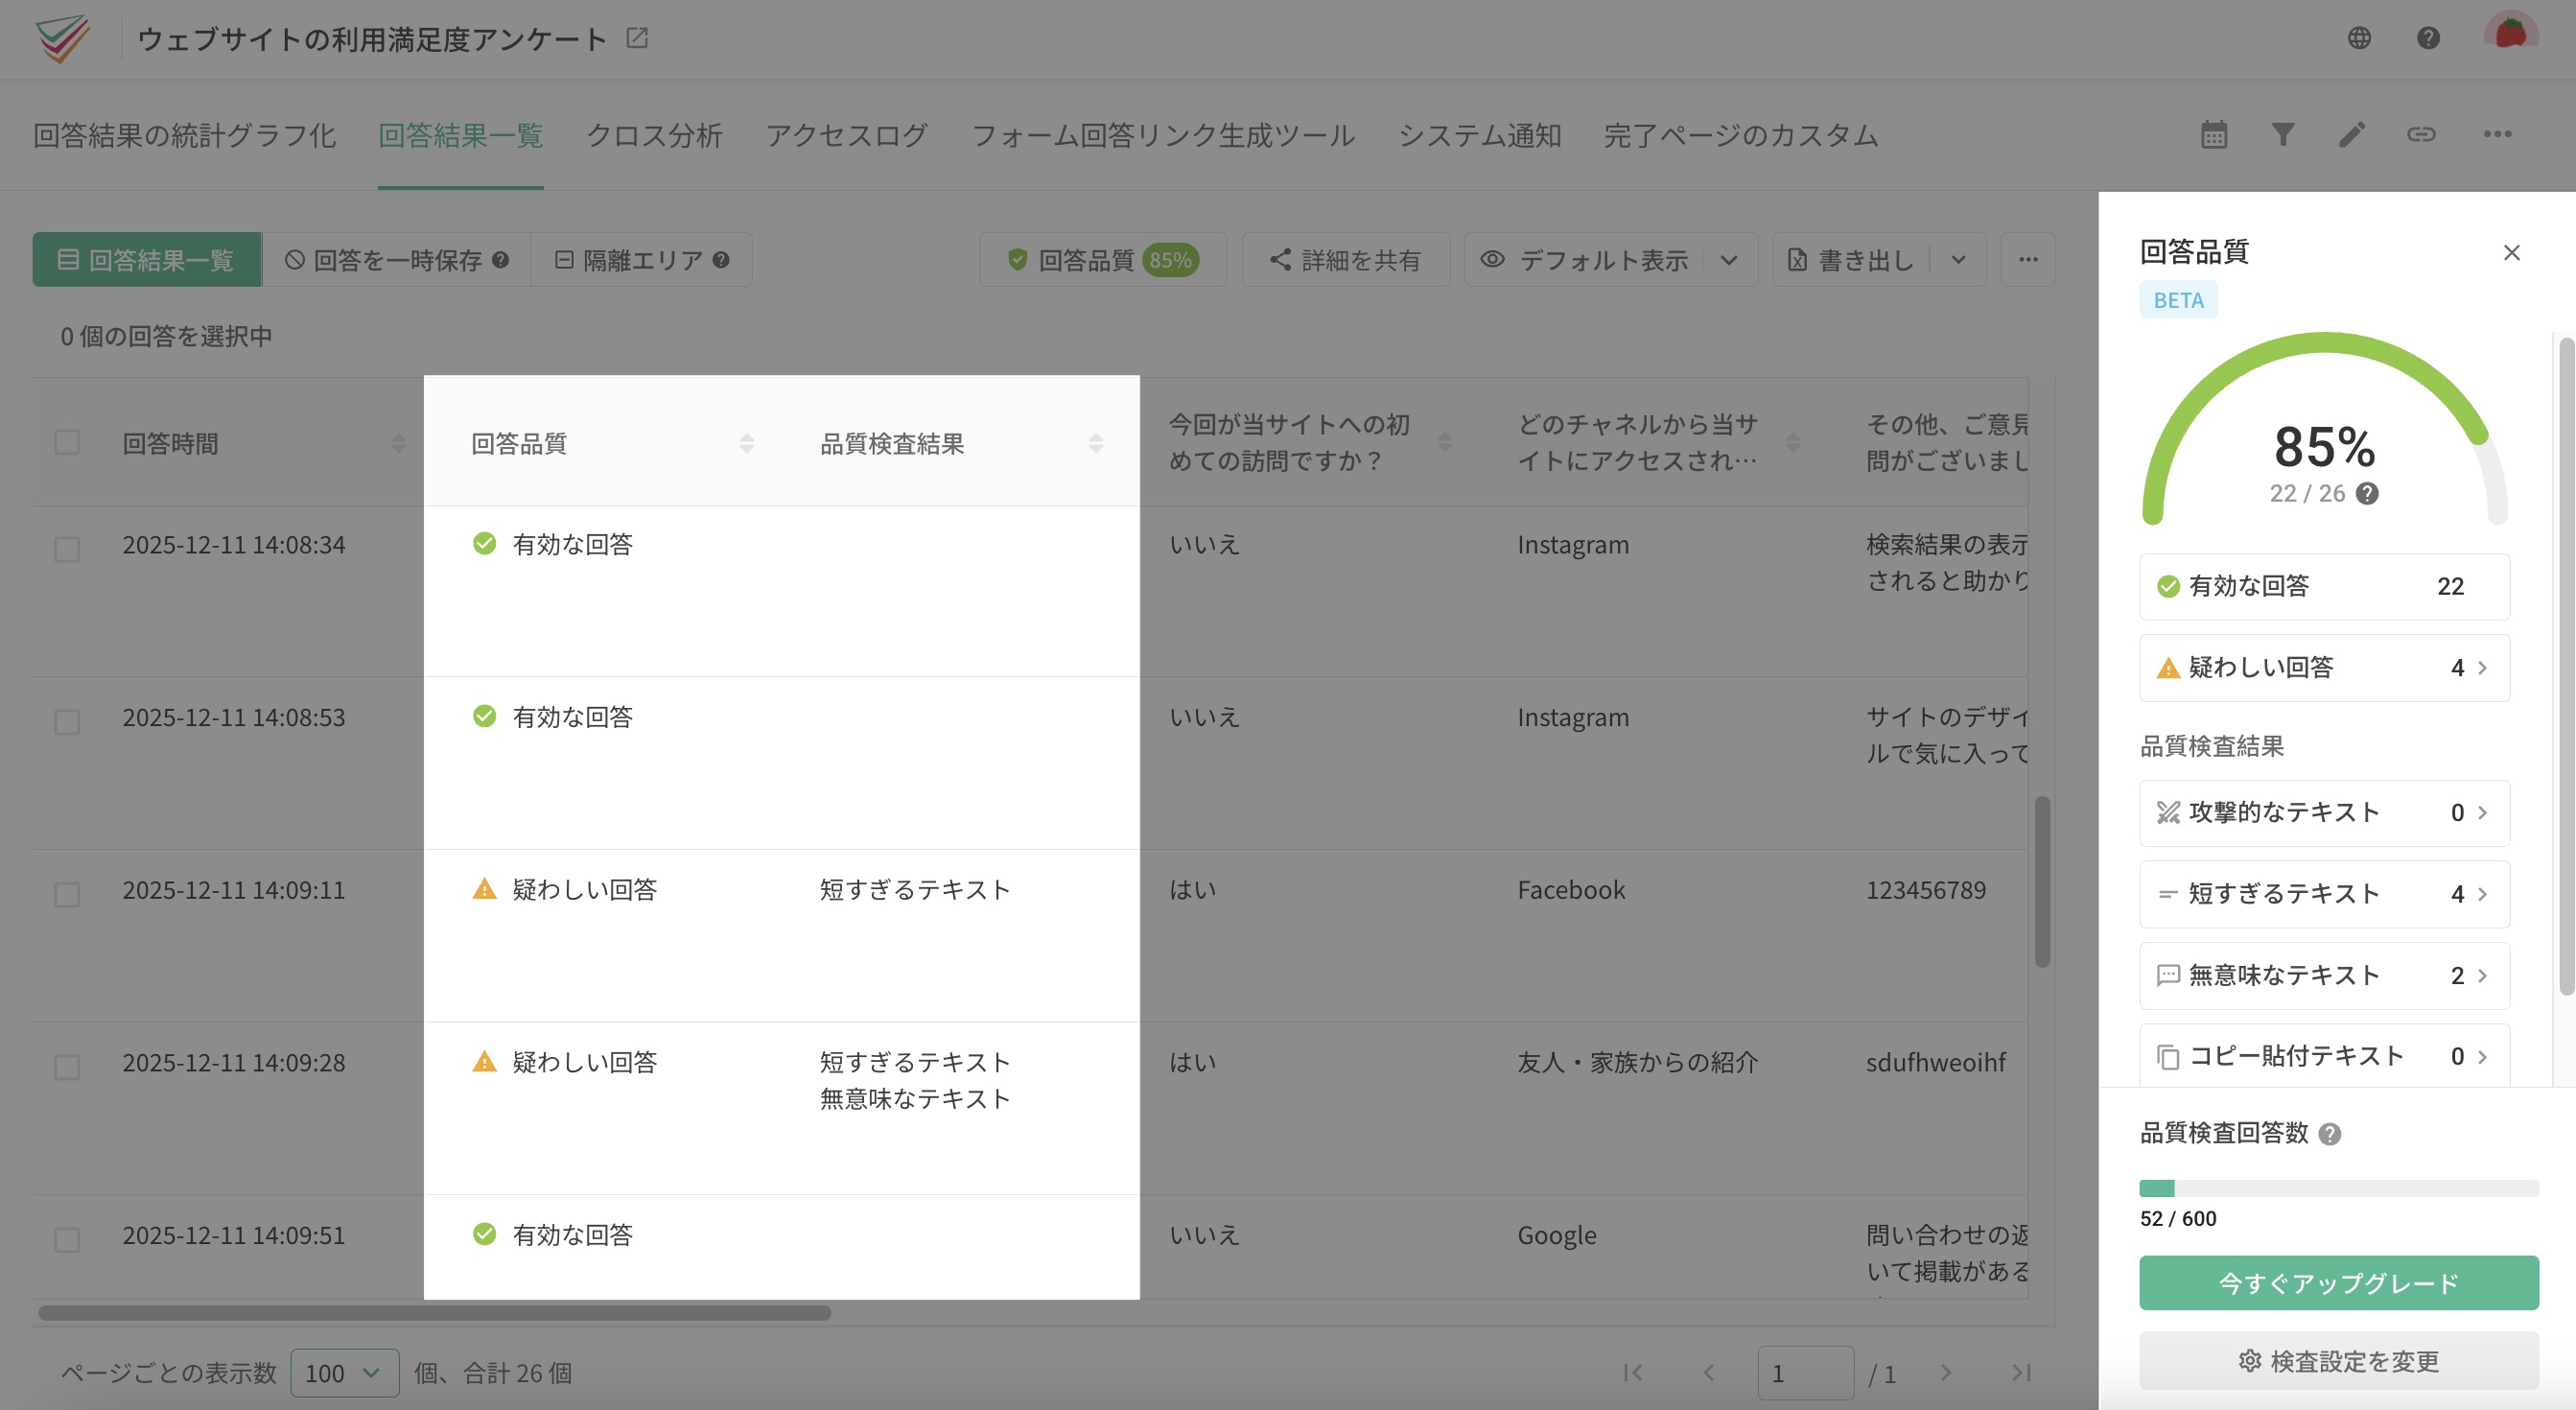
Task: Switch to クロス分析 tab
Action: (x=654, y=135)
